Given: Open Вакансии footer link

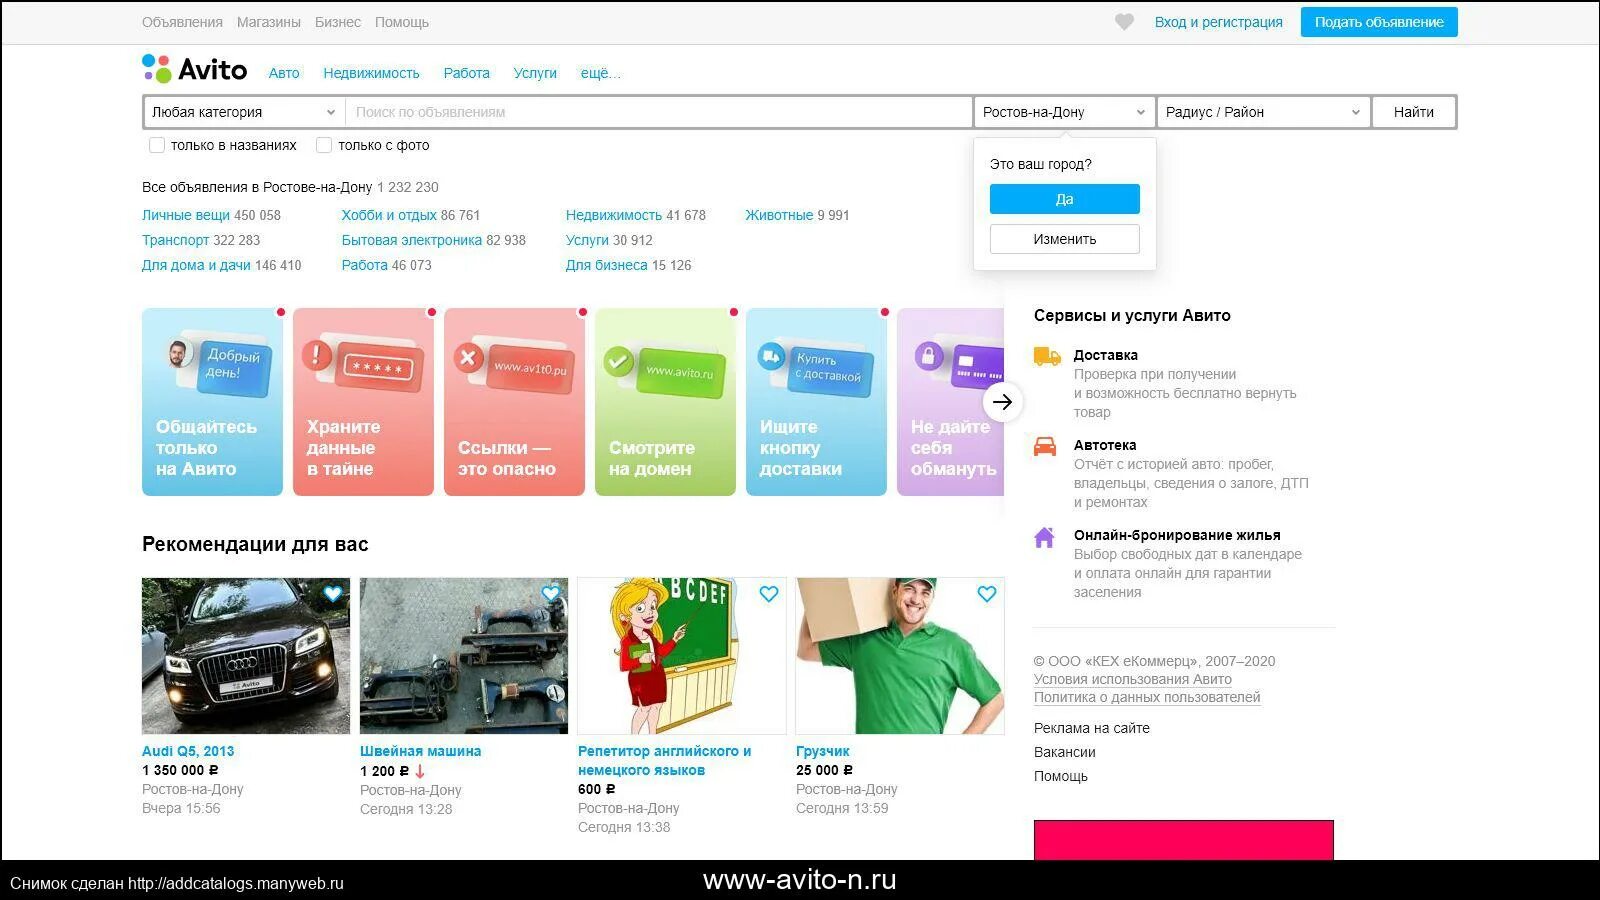Looking at the screenshot, I should (1065, 752).
